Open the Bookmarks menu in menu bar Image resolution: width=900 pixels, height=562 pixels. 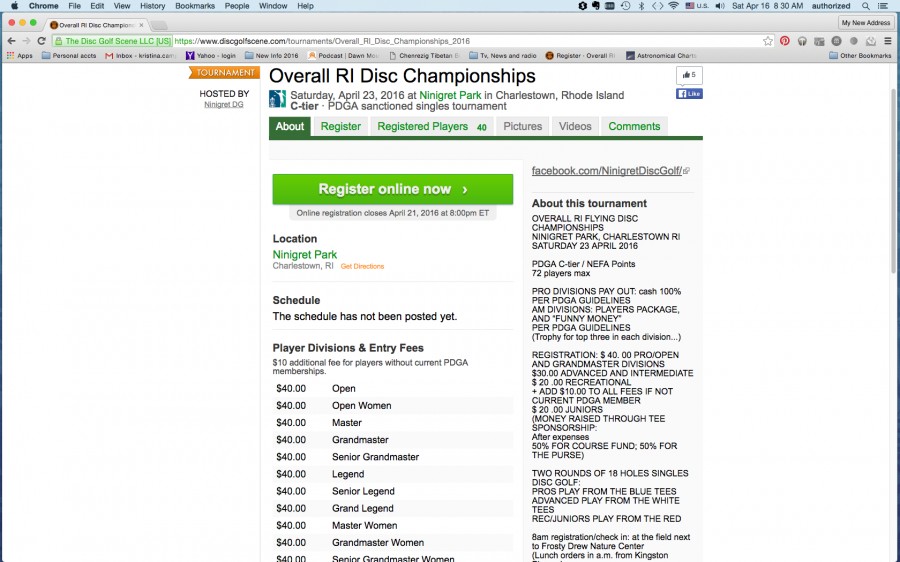pos(194,6)
